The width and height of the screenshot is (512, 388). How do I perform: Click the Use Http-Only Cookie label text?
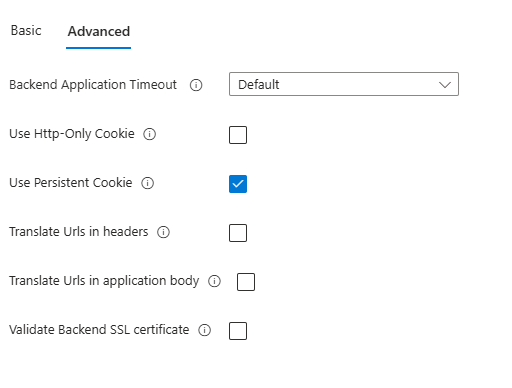tap(72, 134)
